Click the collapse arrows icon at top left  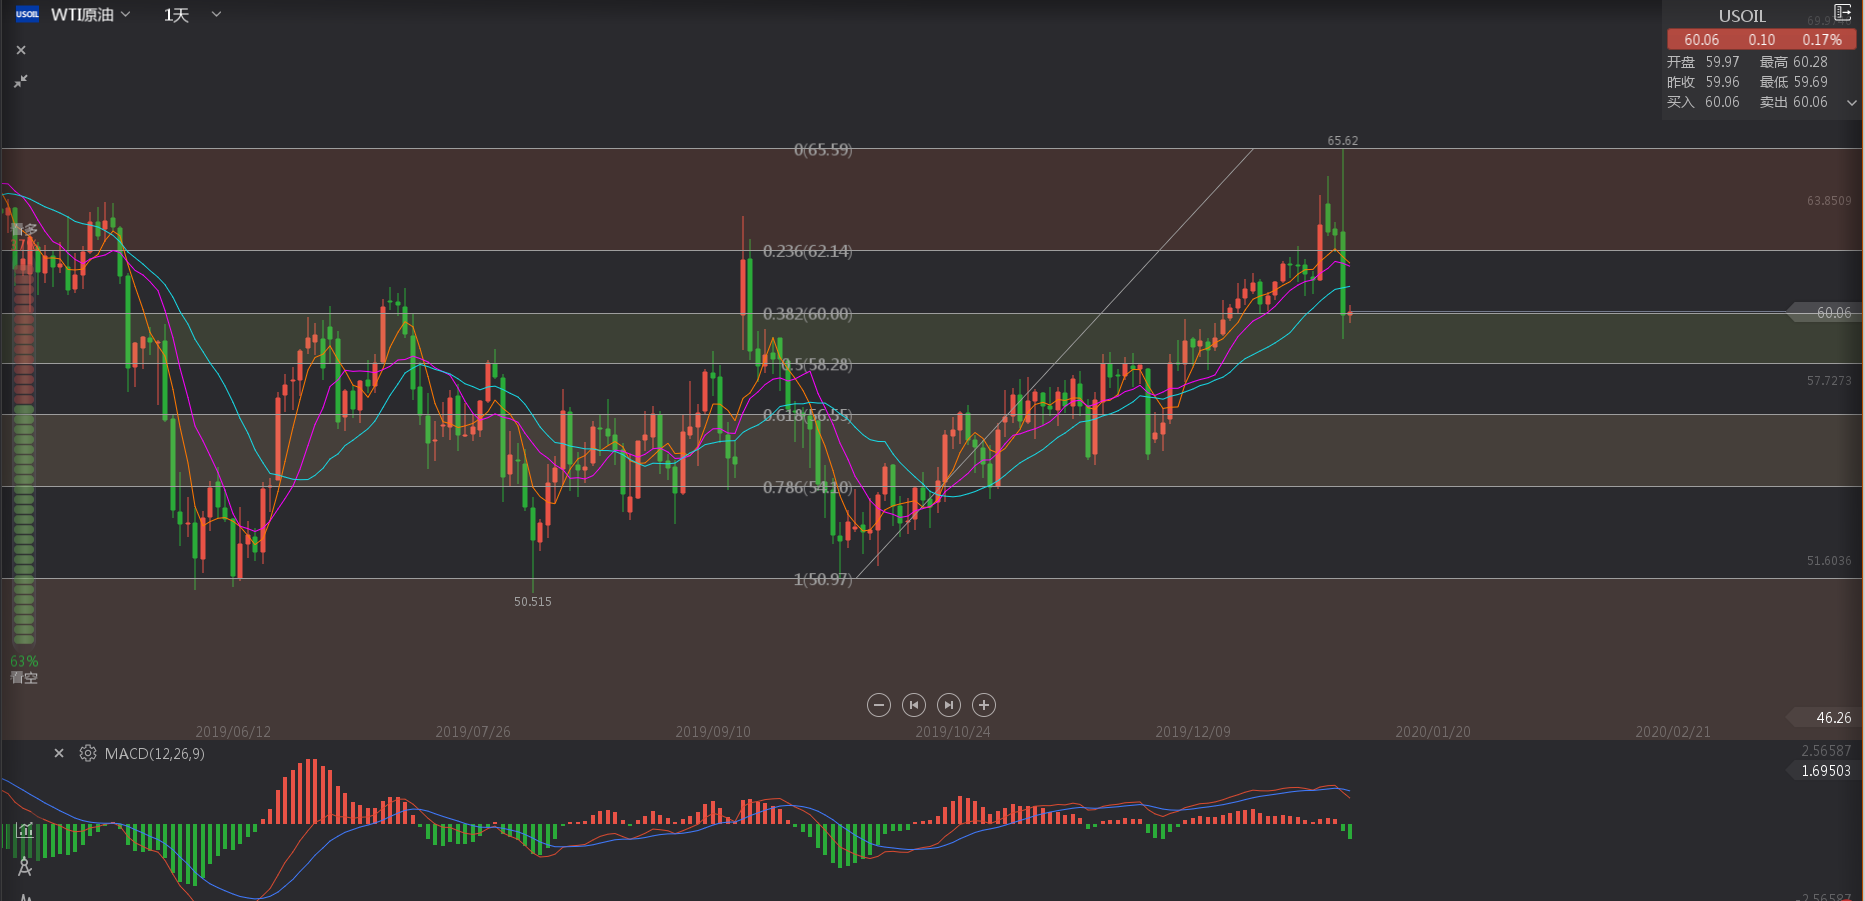click(21, 81)
